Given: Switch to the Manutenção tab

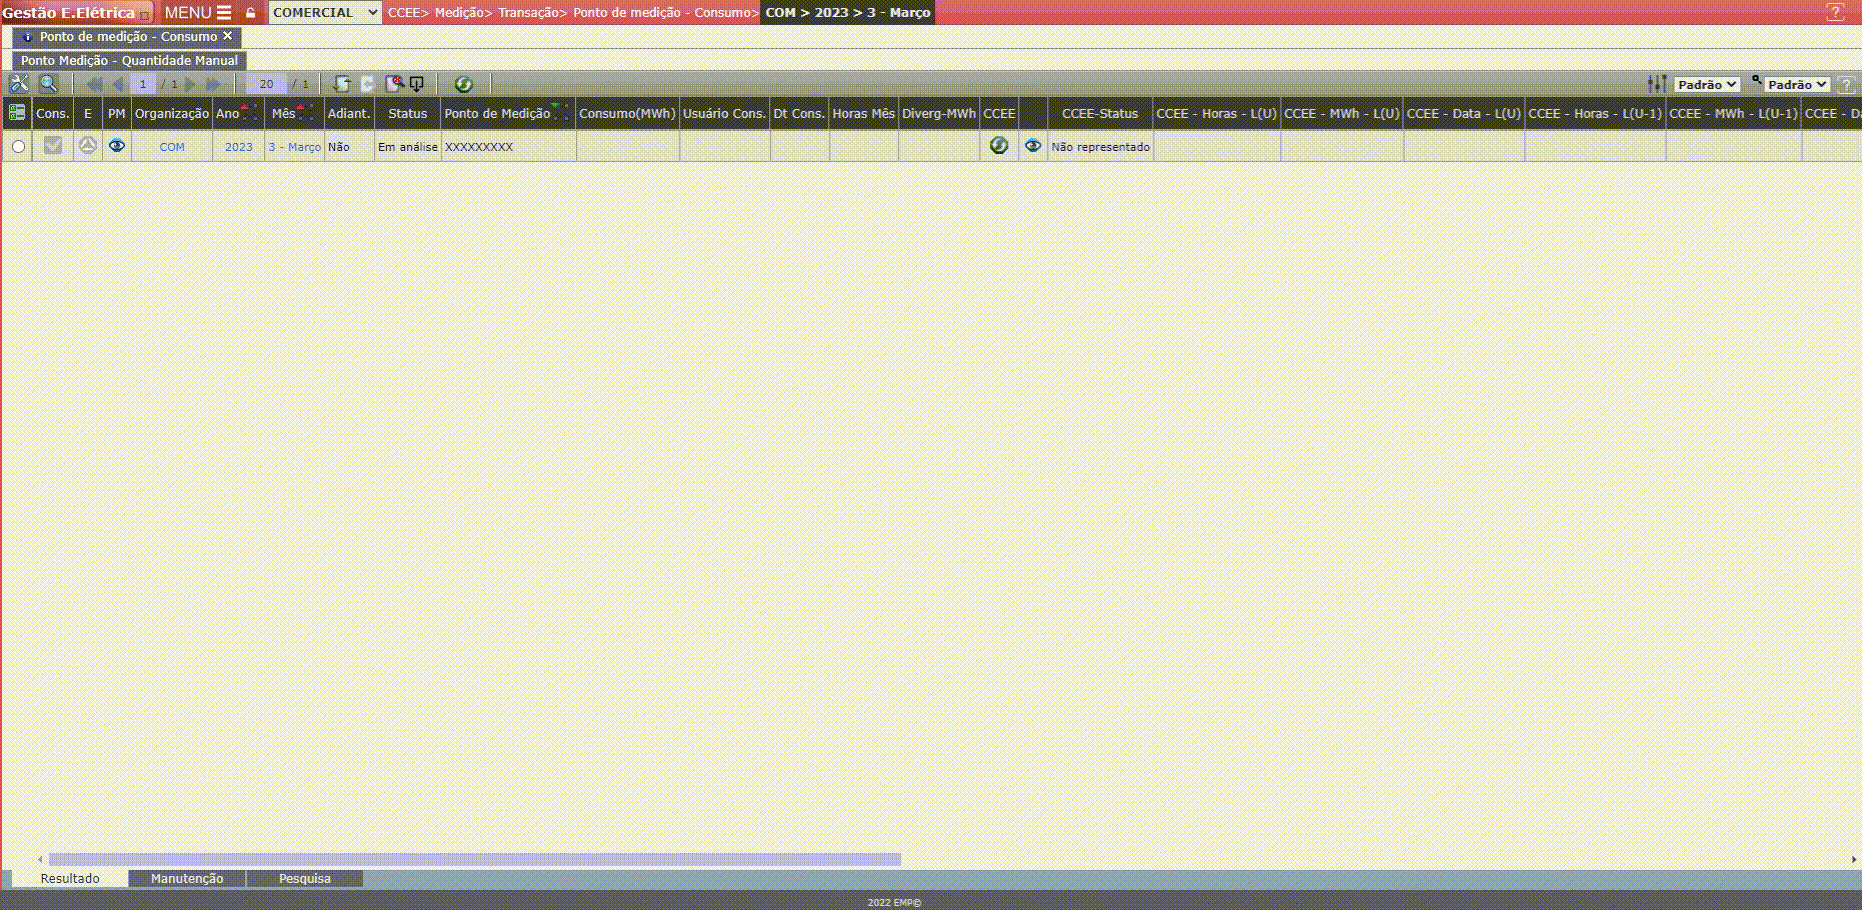Looking at the screenshot, I should (x=187, y=878).
